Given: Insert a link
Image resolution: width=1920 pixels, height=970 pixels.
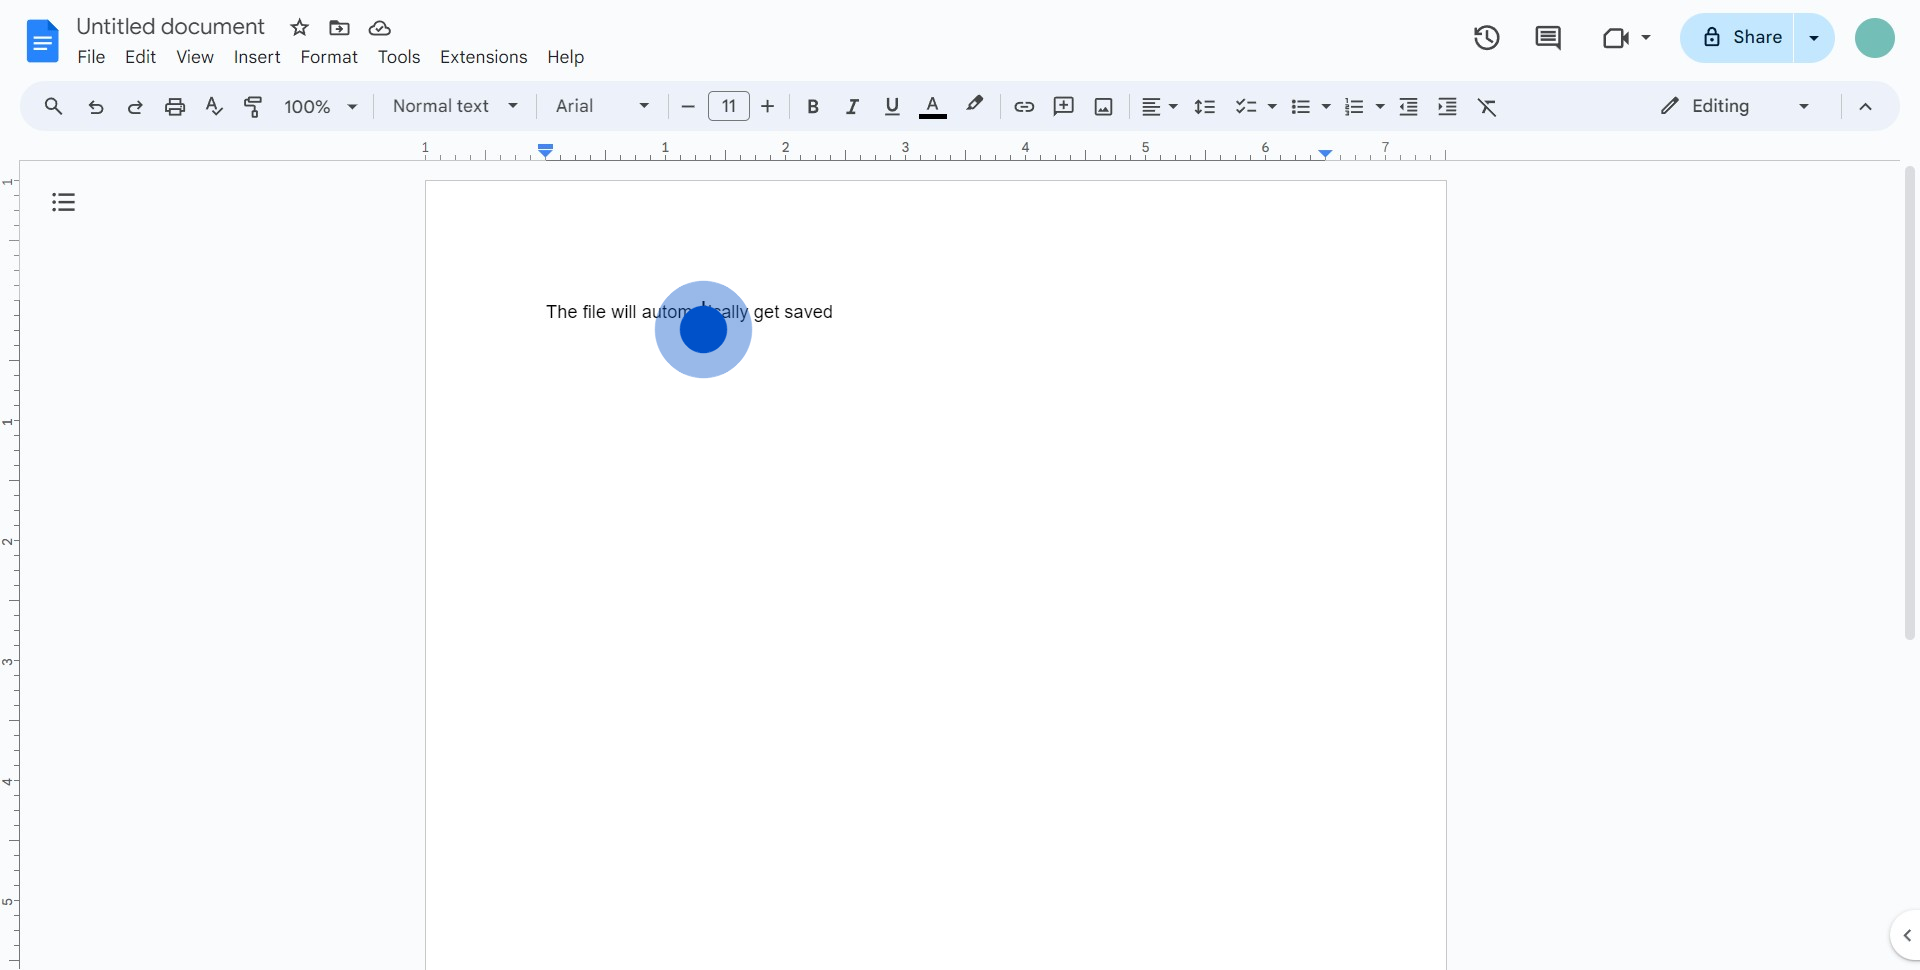Looking at the screenshot, I should (x=1024, y=107).
